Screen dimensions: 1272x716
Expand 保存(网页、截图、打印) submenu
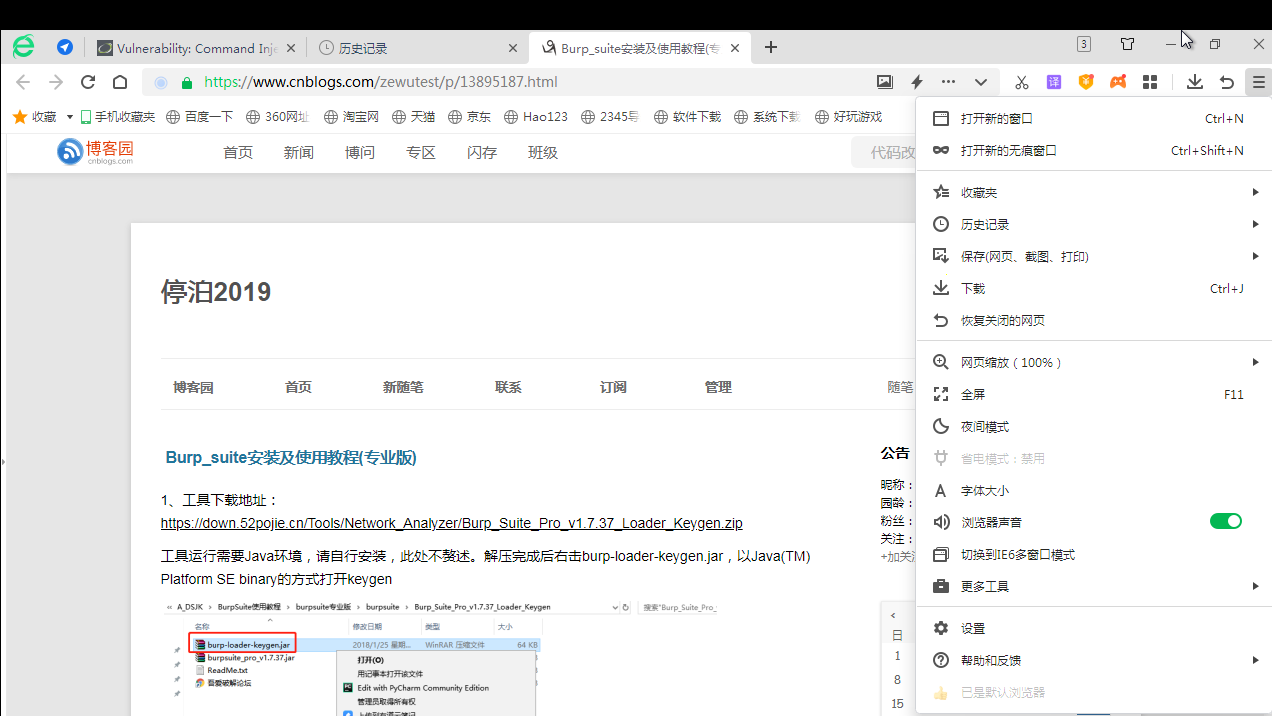pyautogui.click(x=1093, y=256)
